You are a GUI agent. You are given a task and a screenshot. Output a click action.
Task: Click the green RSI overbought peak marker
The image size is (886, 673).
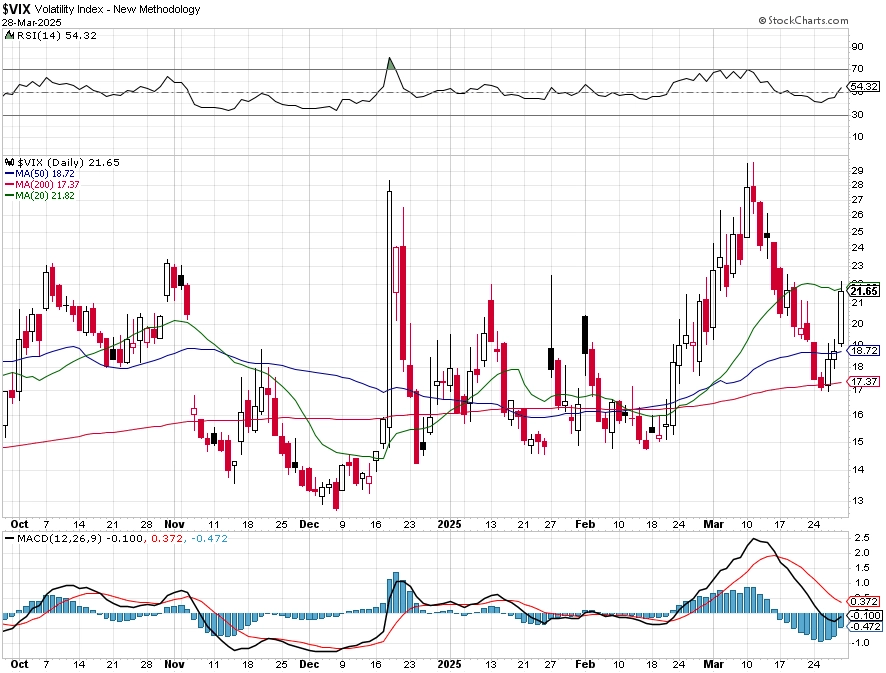pos(390,63)
